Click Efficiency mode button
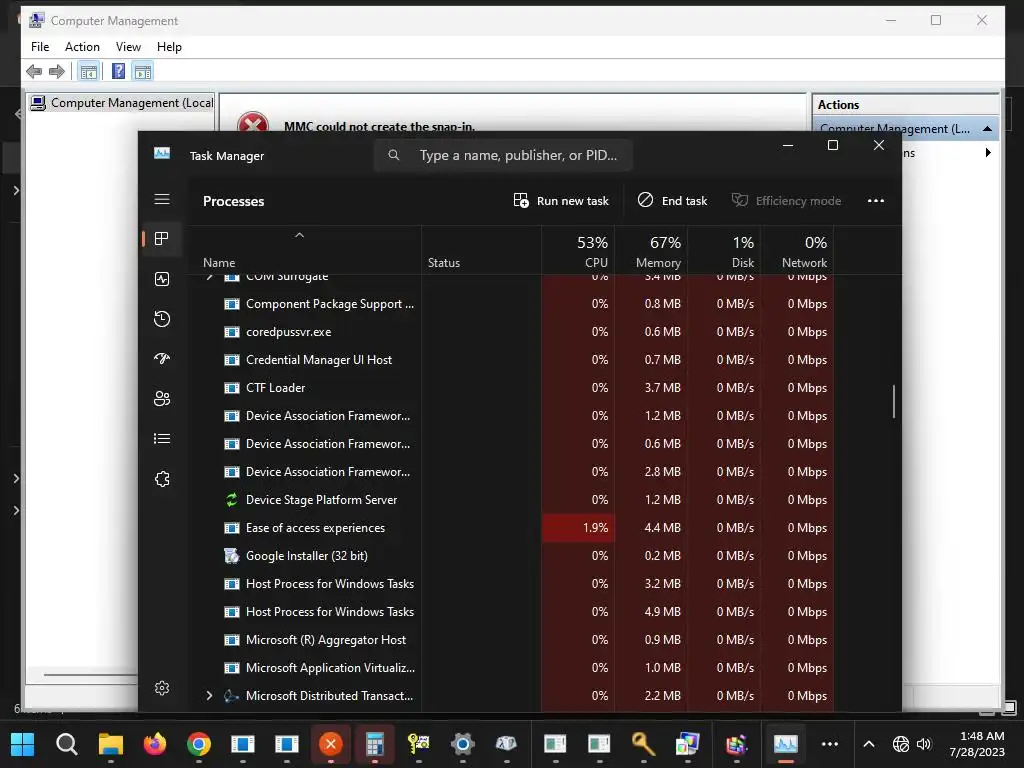Screen dimensions: 1024x768 point(786,200)
